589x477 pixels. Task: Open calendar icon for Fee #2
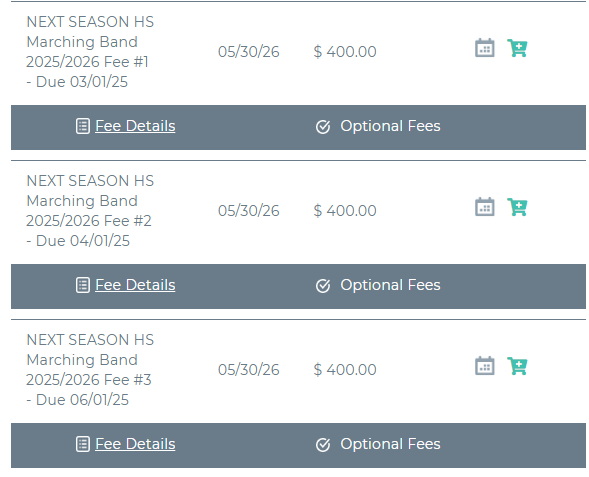[485, 207]
